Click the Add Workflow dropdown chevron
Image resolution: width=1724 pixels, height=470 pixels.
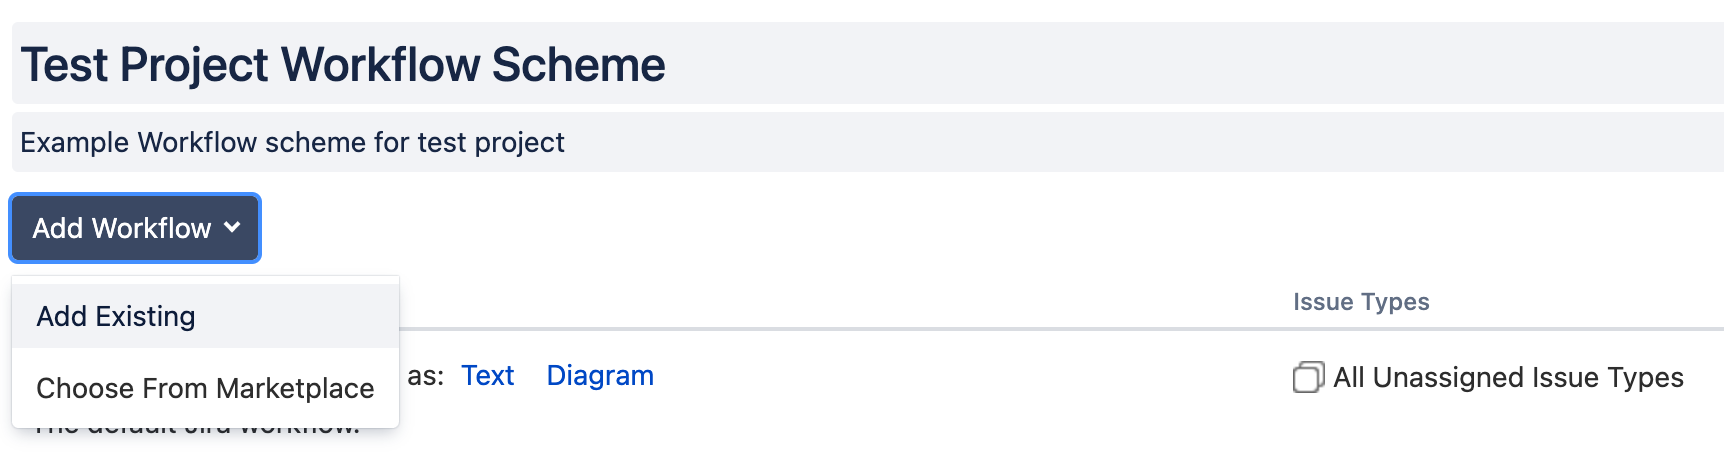[232, 228]
